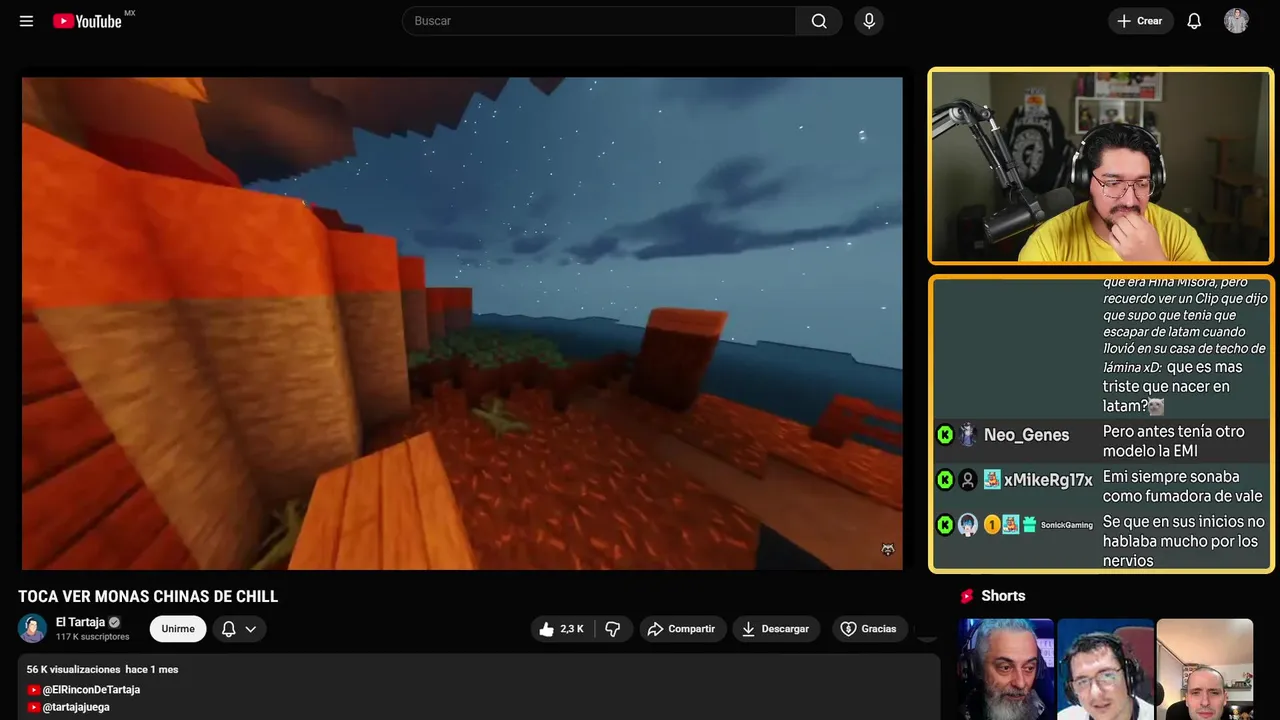The image size is (1280, 720).
Task: Click the Gracias button
Action: pyautogui.click(x=868, y=629)
